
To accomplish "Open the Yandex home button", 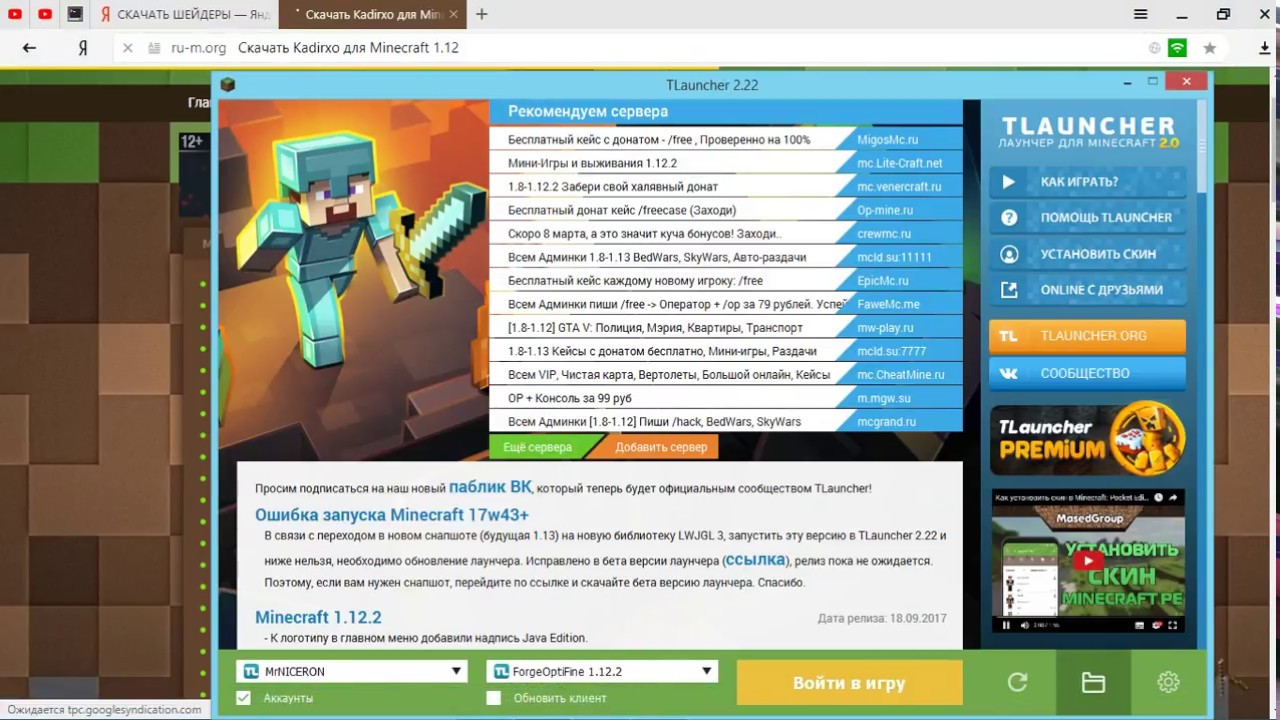I will [x=83, y=47].
